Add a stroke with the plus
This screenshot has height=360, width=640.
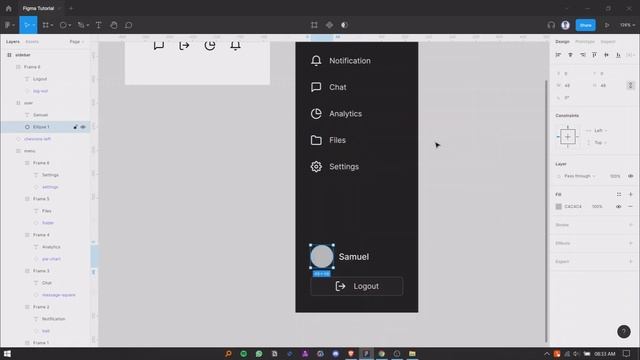pyautogui.click(x=631, y=225)
